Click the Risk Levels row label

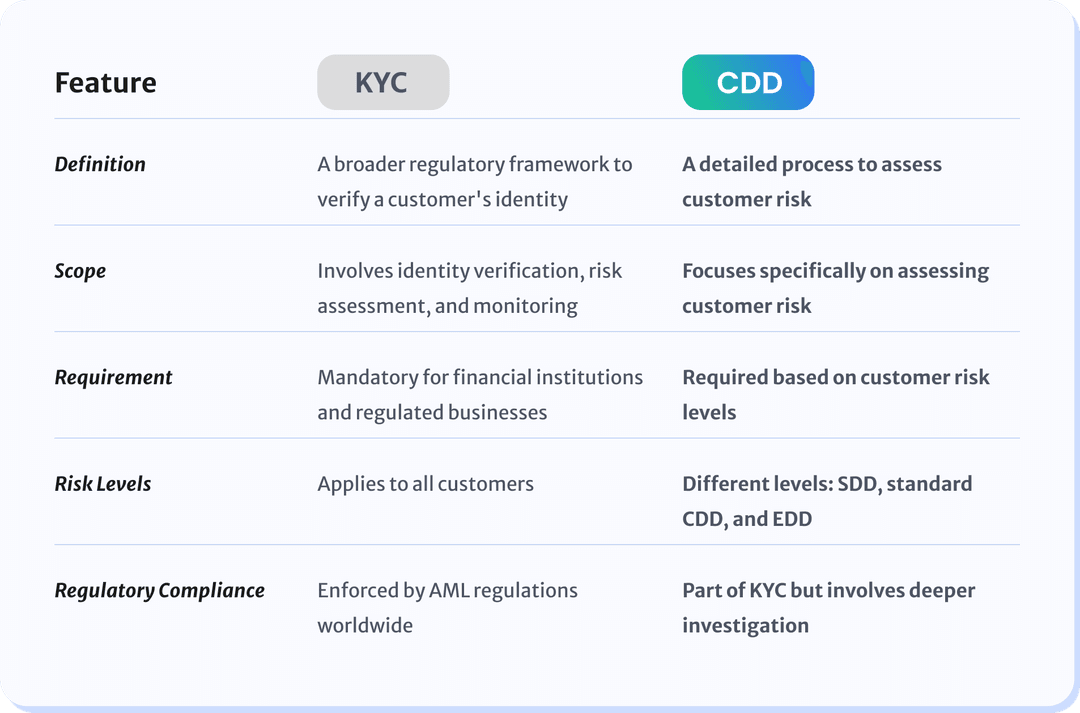(x=103, y=484)
